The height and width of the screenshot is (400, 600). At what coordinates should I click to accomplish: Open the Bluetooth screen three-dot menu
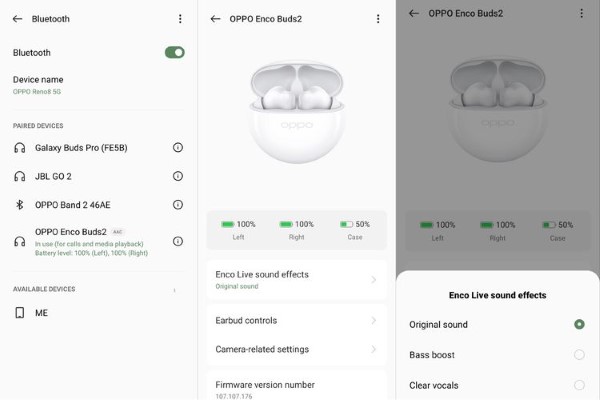[x=180, y=18]
